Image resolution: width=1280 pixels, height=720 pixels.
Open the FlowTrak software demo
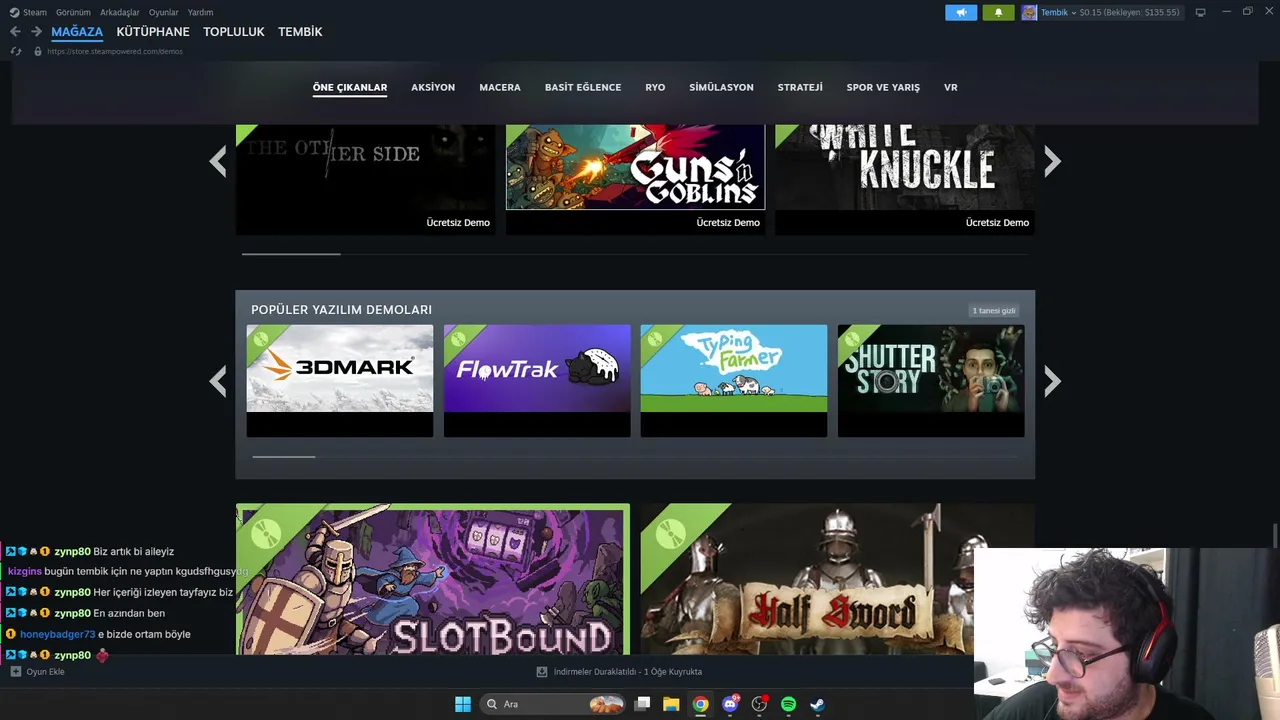click(x=537, y=381)
